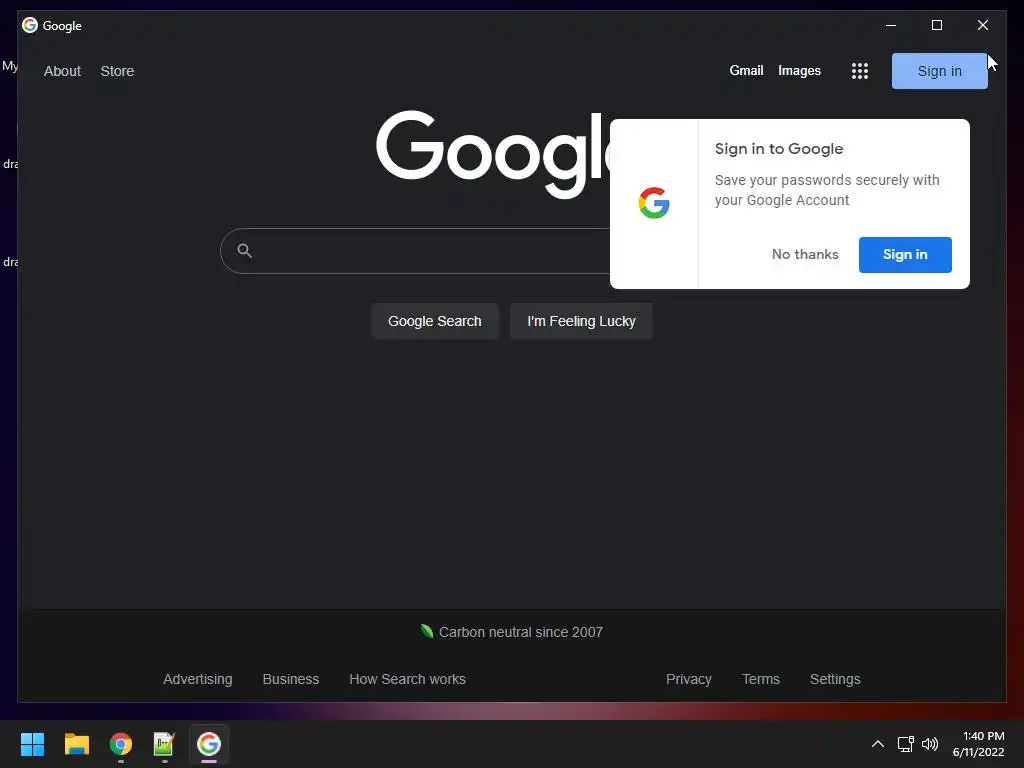This screenshot has width=1024, height=768.
Task: Click the Google Search button
Action: tap(435, 321)
